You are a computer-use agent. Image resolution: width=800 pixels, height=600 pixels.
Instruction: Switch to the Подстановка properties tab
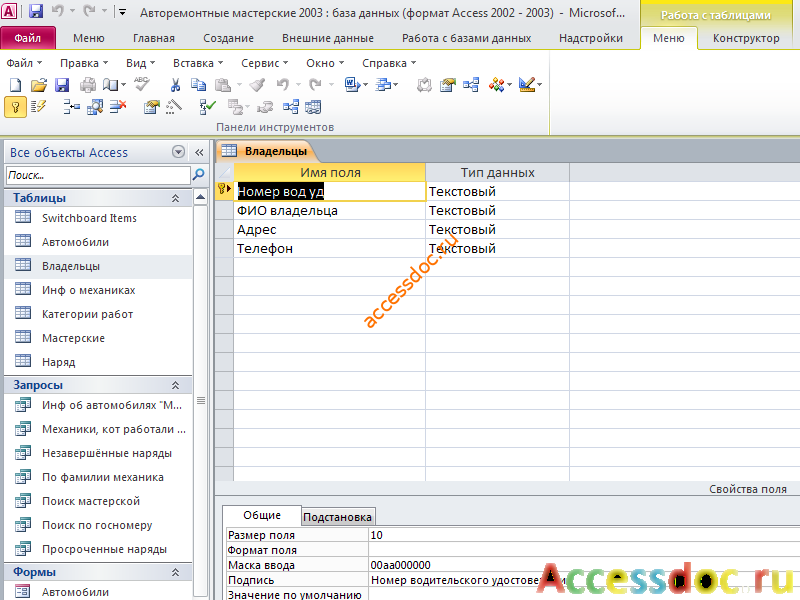(x=337, y=517)
